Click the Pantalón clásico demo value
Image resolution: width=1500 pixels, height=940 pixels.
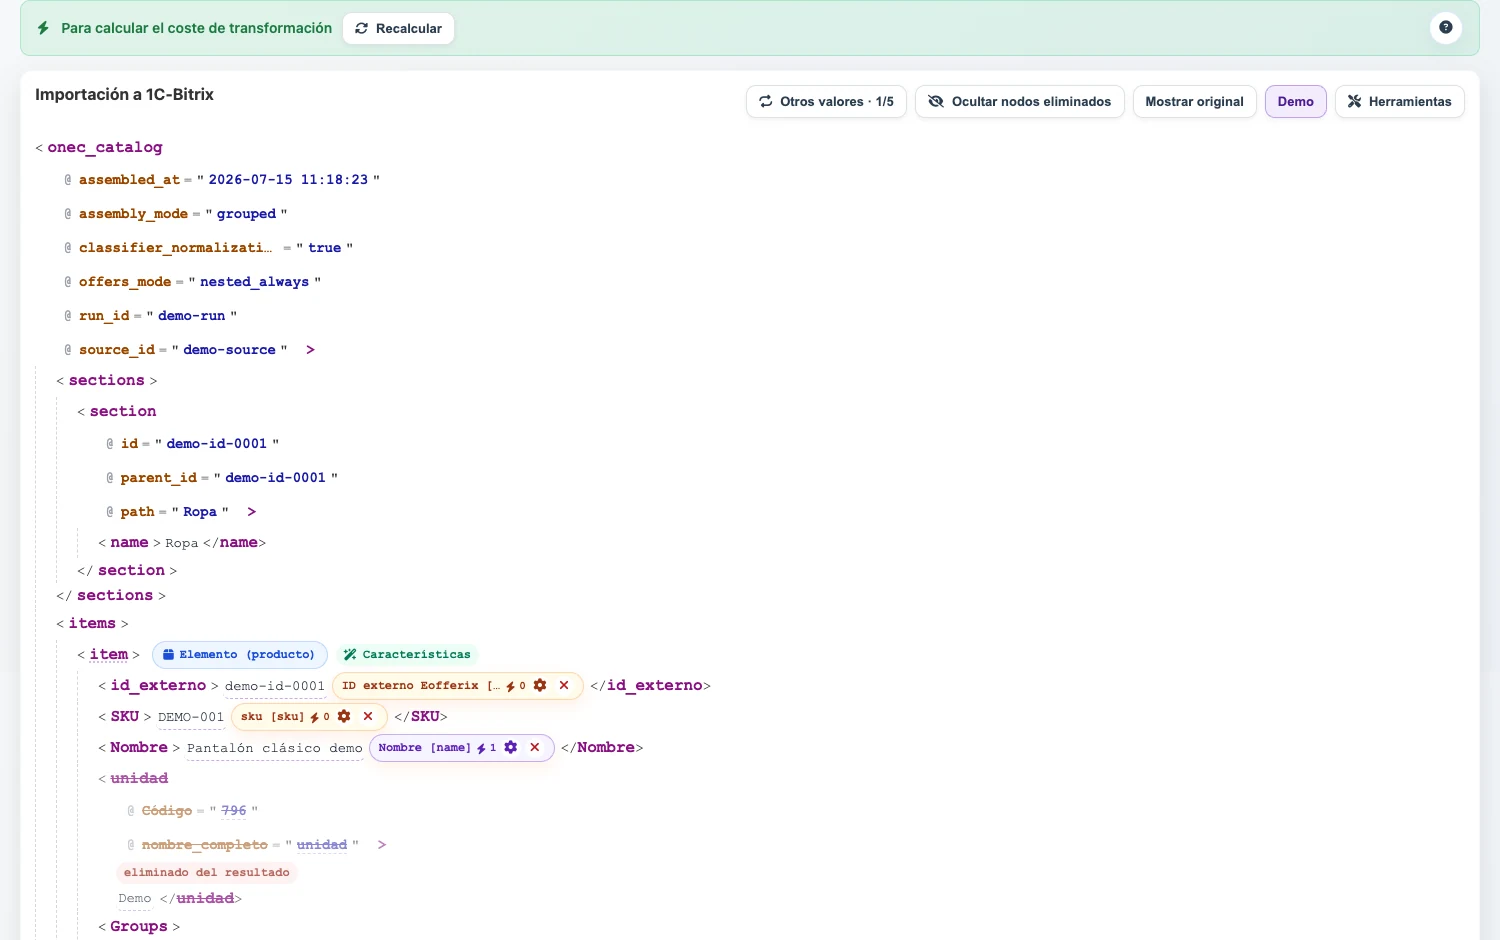pos(275,748)
